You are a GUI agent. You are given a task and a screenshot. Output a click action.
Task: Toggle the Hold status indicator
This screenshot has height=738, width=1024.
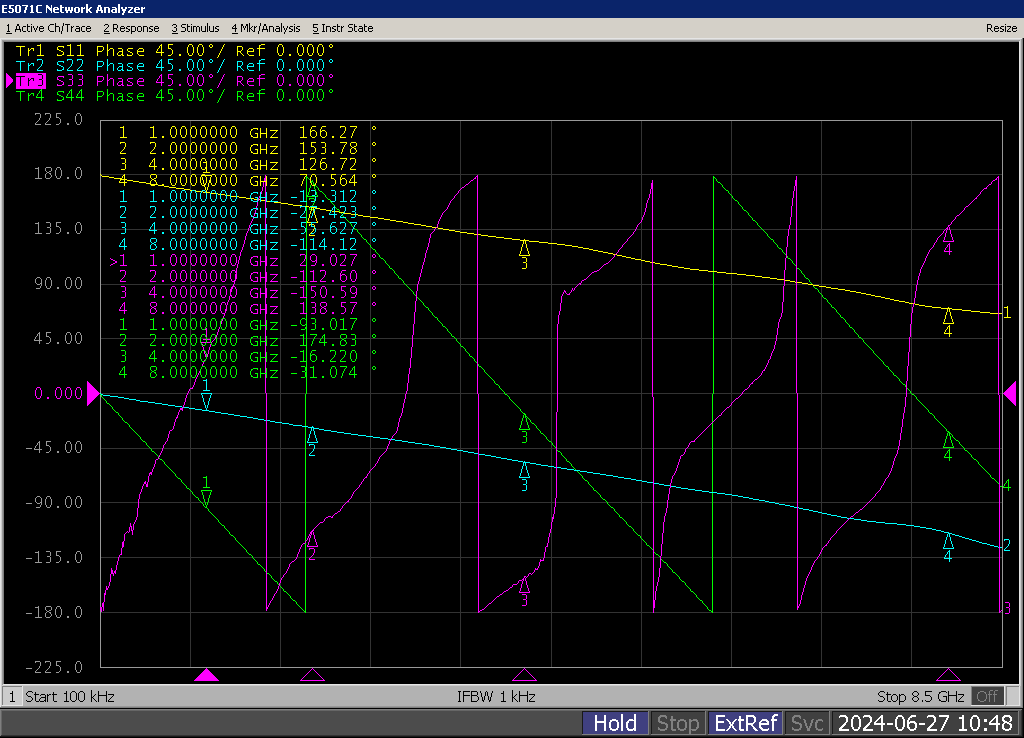tap(615, 723)
